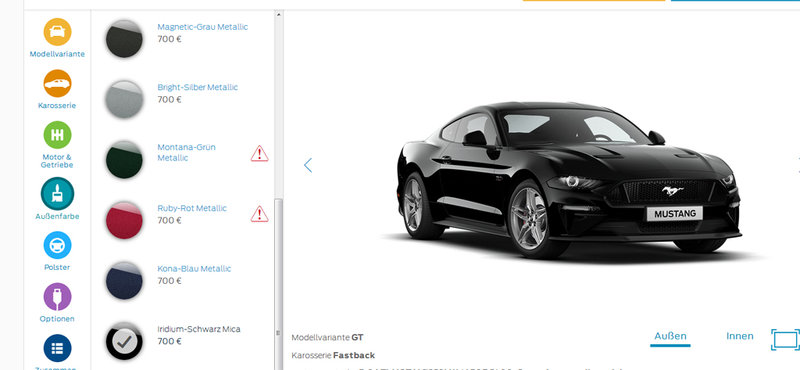The width and height of the screenshot is (800, 370).
Task: Open the Polster steering wheel icon
Action: tap(57, 245)
